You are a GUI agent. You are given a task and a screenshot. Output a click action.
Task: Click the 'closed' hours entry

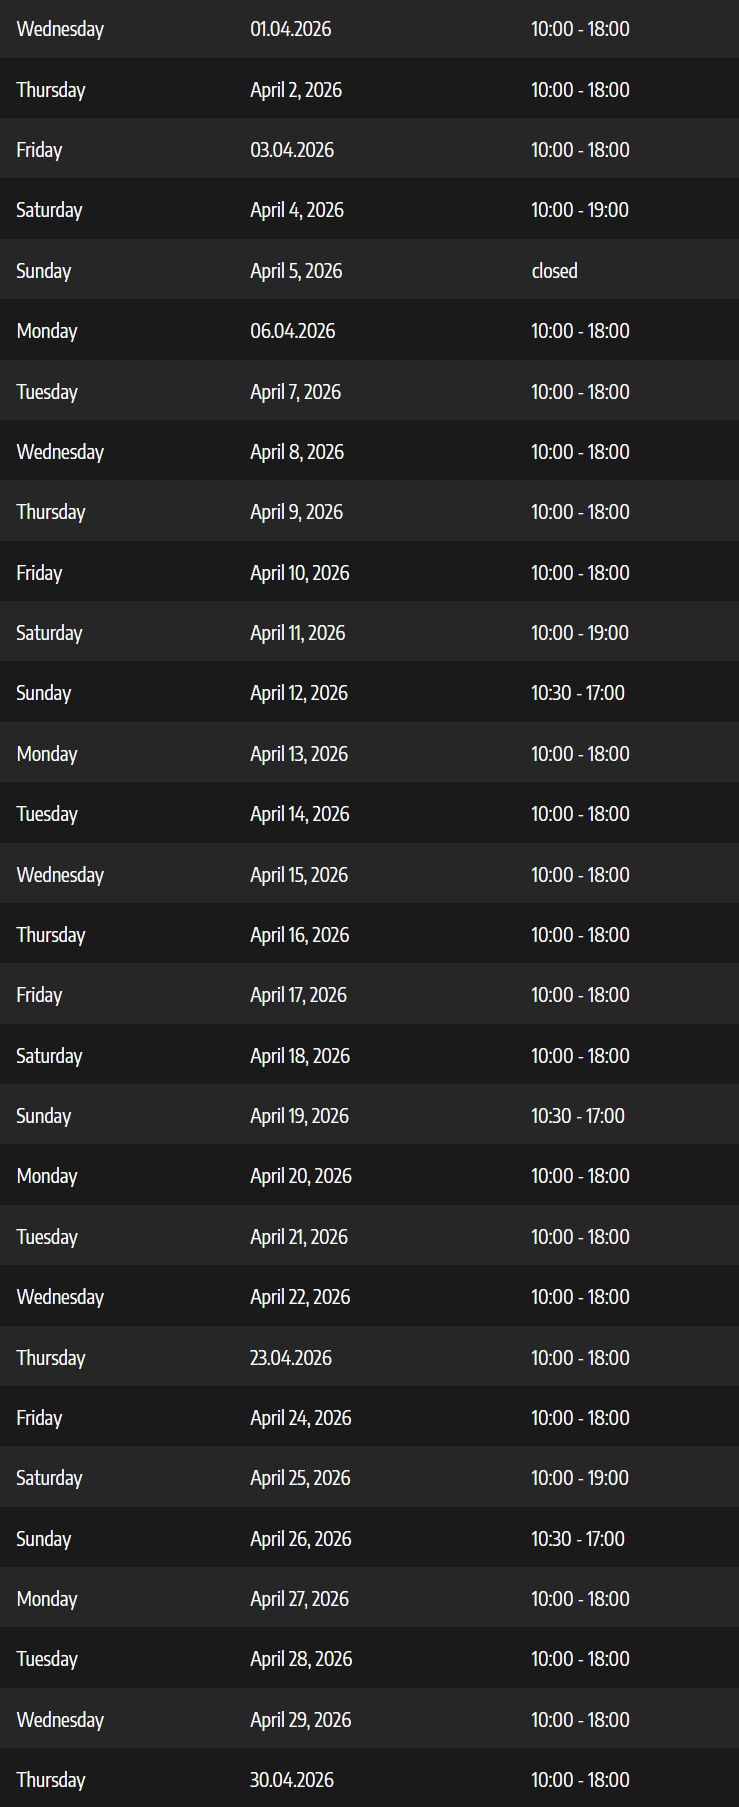pos(554,271)
